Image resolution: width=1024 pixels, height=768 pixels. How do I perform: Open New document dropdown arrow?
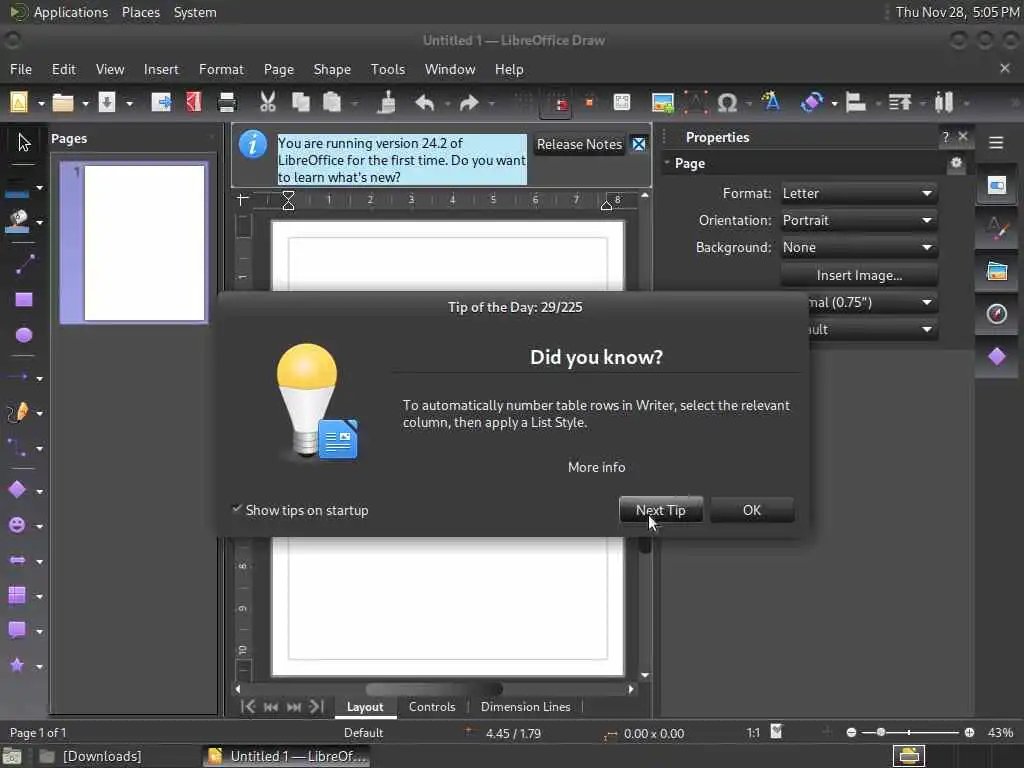40,103
